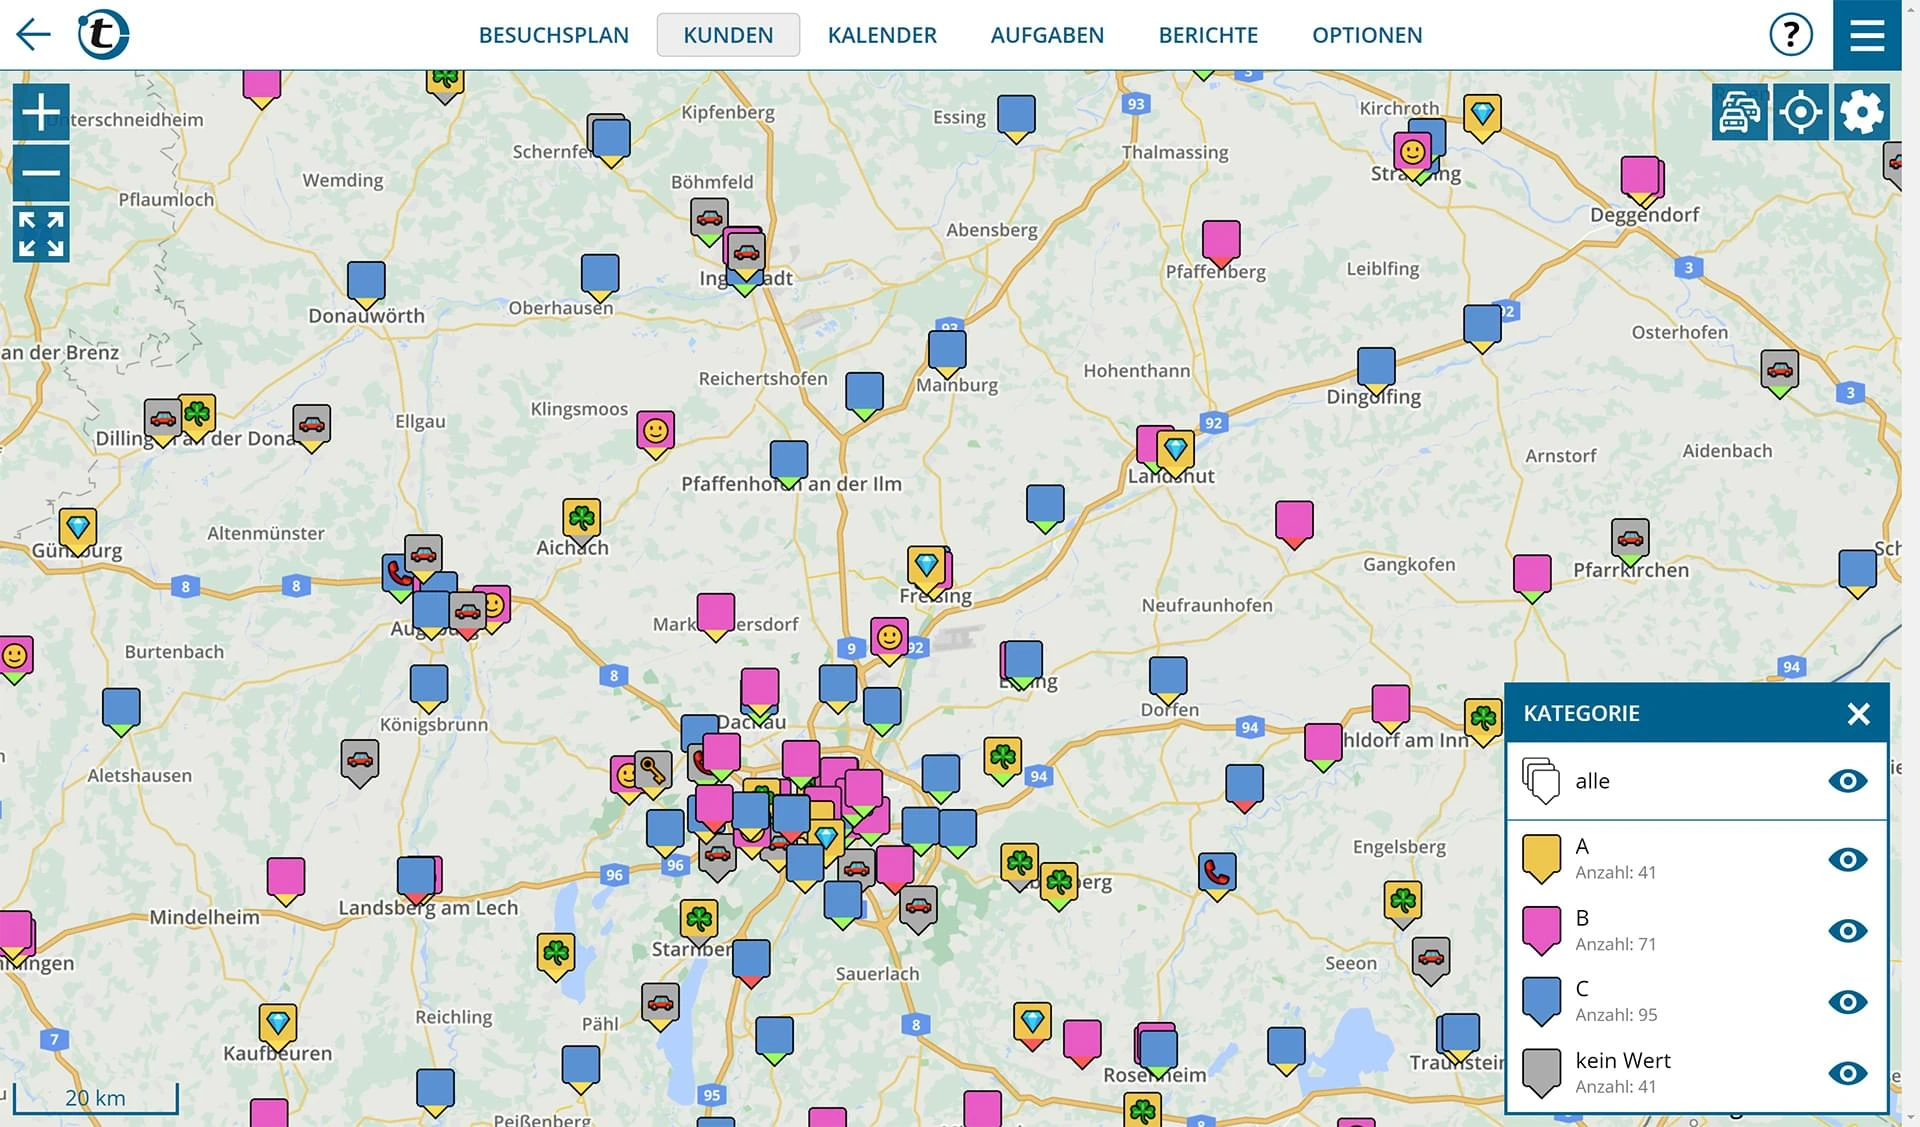Toggle traffic layer with cars icon
This screenshot has width=1920, height=1127.
1739,112
